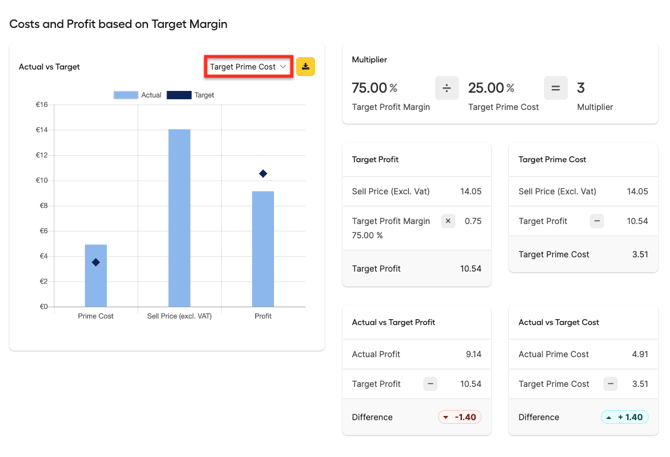Download the Actual vs Target chart
Screen dimensions: 670x457
click(306, 67)
